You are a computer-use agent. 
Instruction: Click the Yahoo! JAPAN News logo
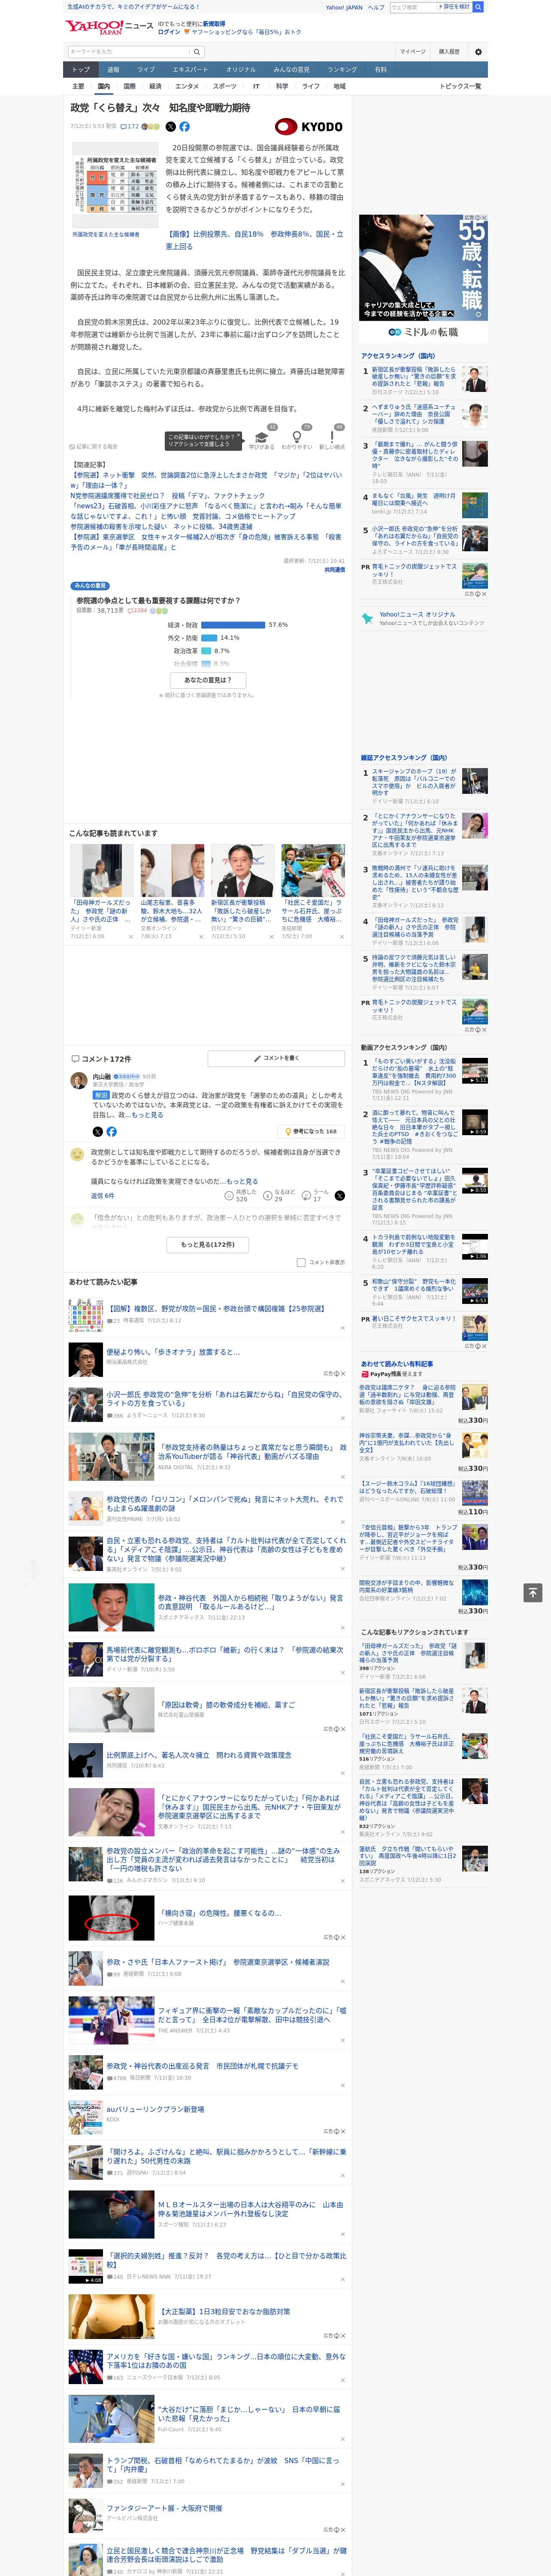(x=109, y=27)
